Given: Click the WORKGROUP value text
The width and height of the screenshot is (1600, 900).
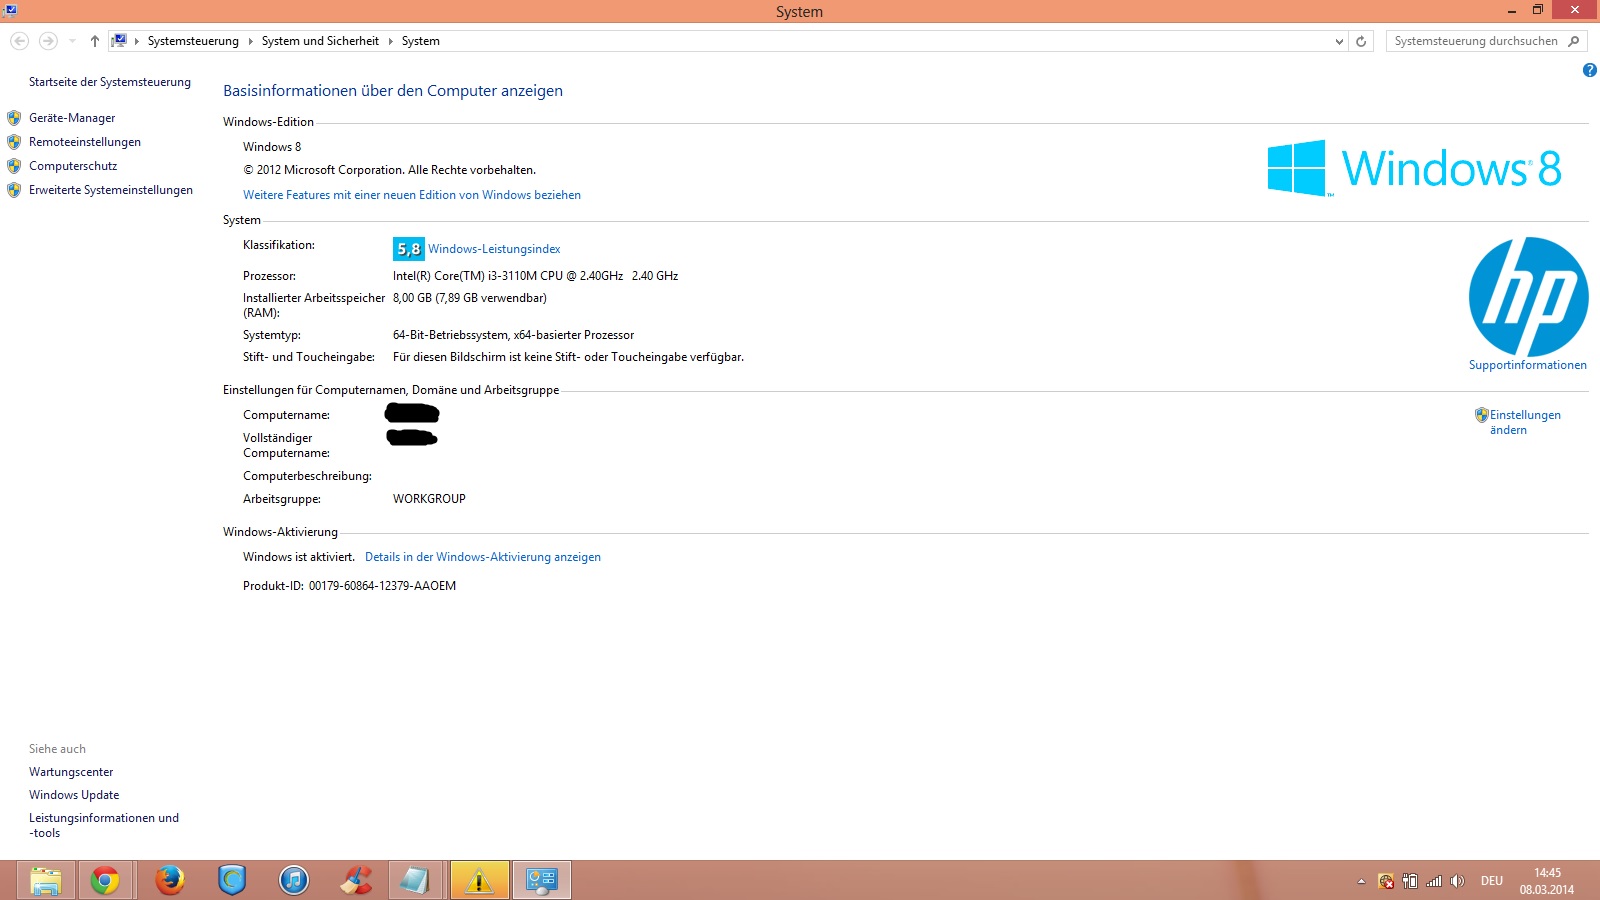Looking at the screenshot, I should [x=429, y=499].
